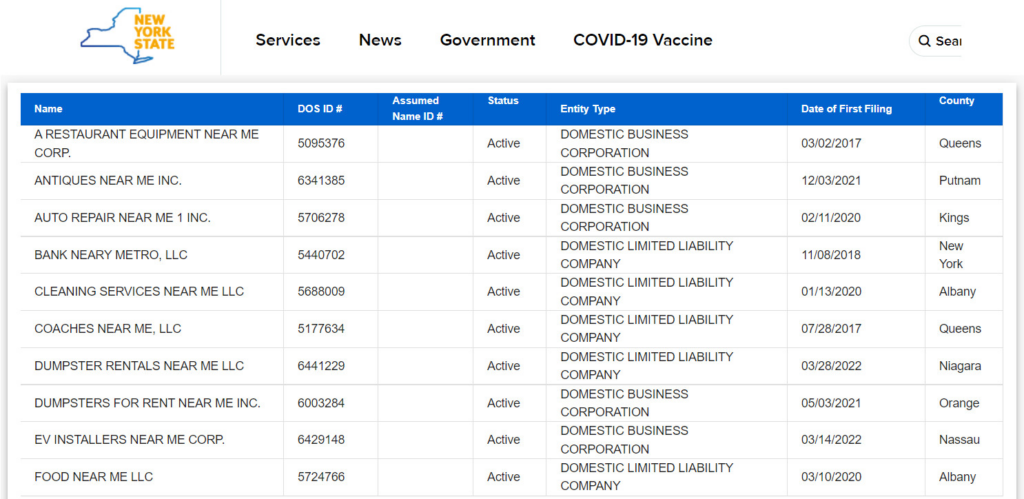Open CLEANING SERVICES NEAR ME LLC
Screen dimensions: 1024x499
139,292
